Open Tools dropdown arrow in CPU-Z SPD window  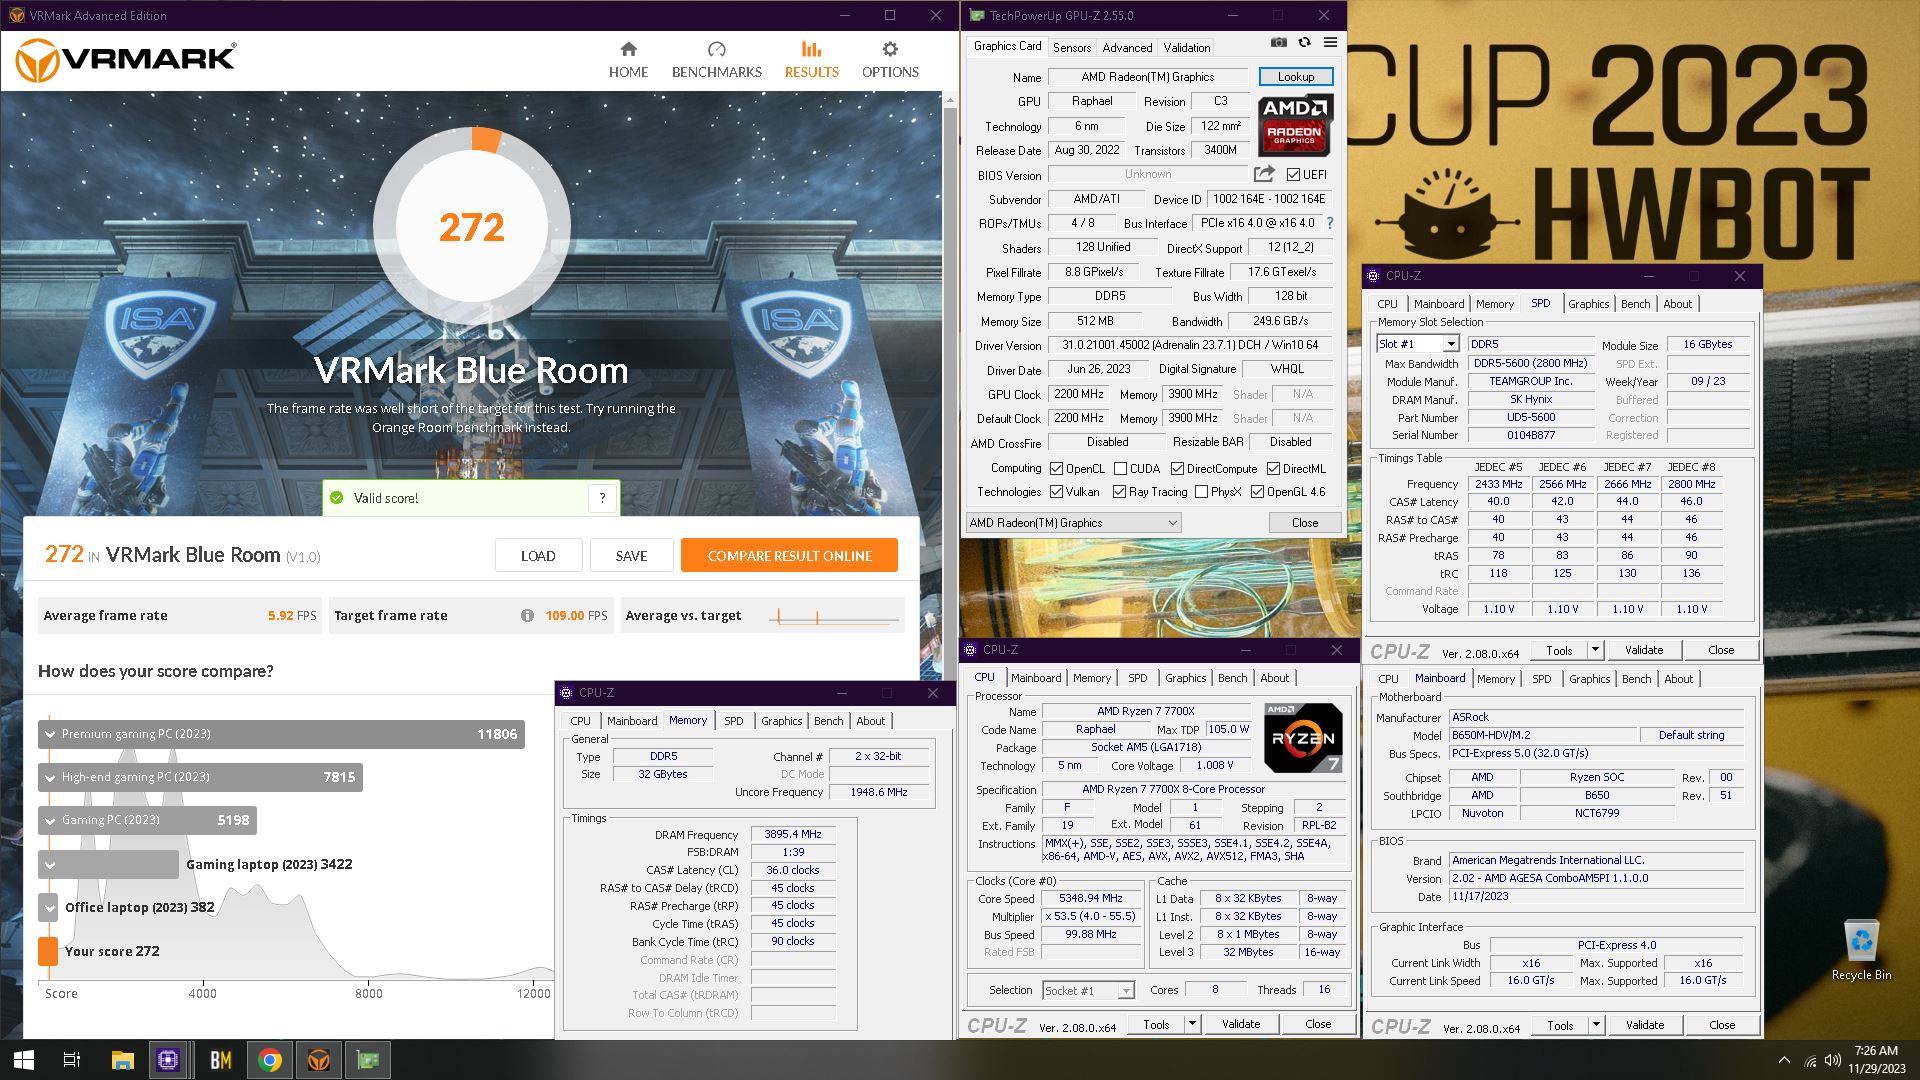click(x=1595, y=650)
